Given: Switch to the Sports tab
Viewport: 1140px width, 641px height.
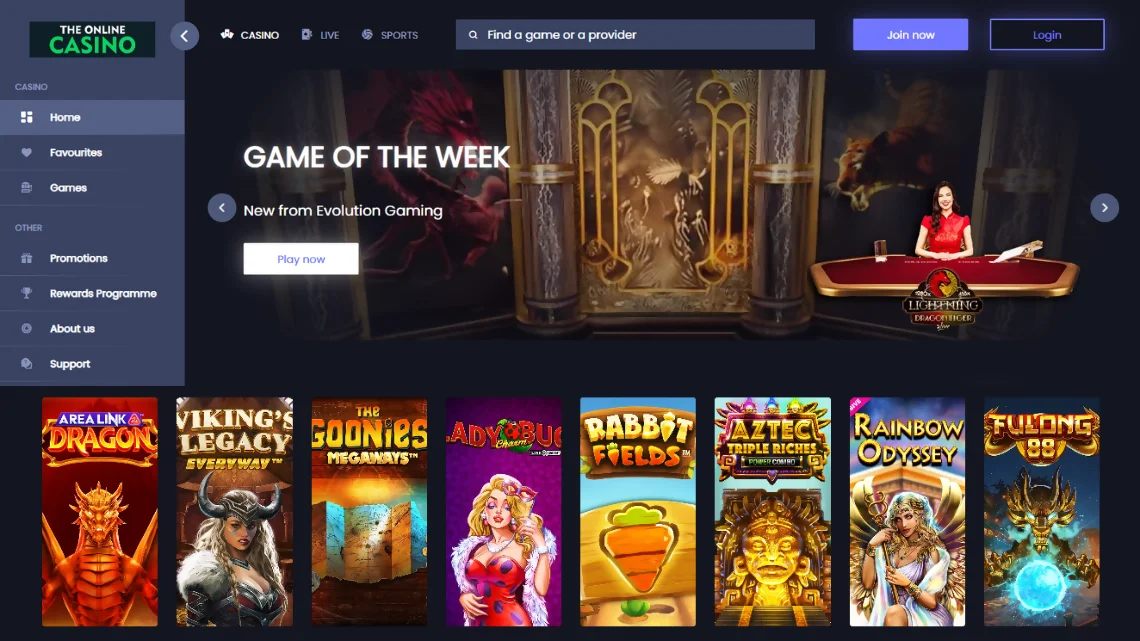Looking at the screenshot, I should point(390,35).
